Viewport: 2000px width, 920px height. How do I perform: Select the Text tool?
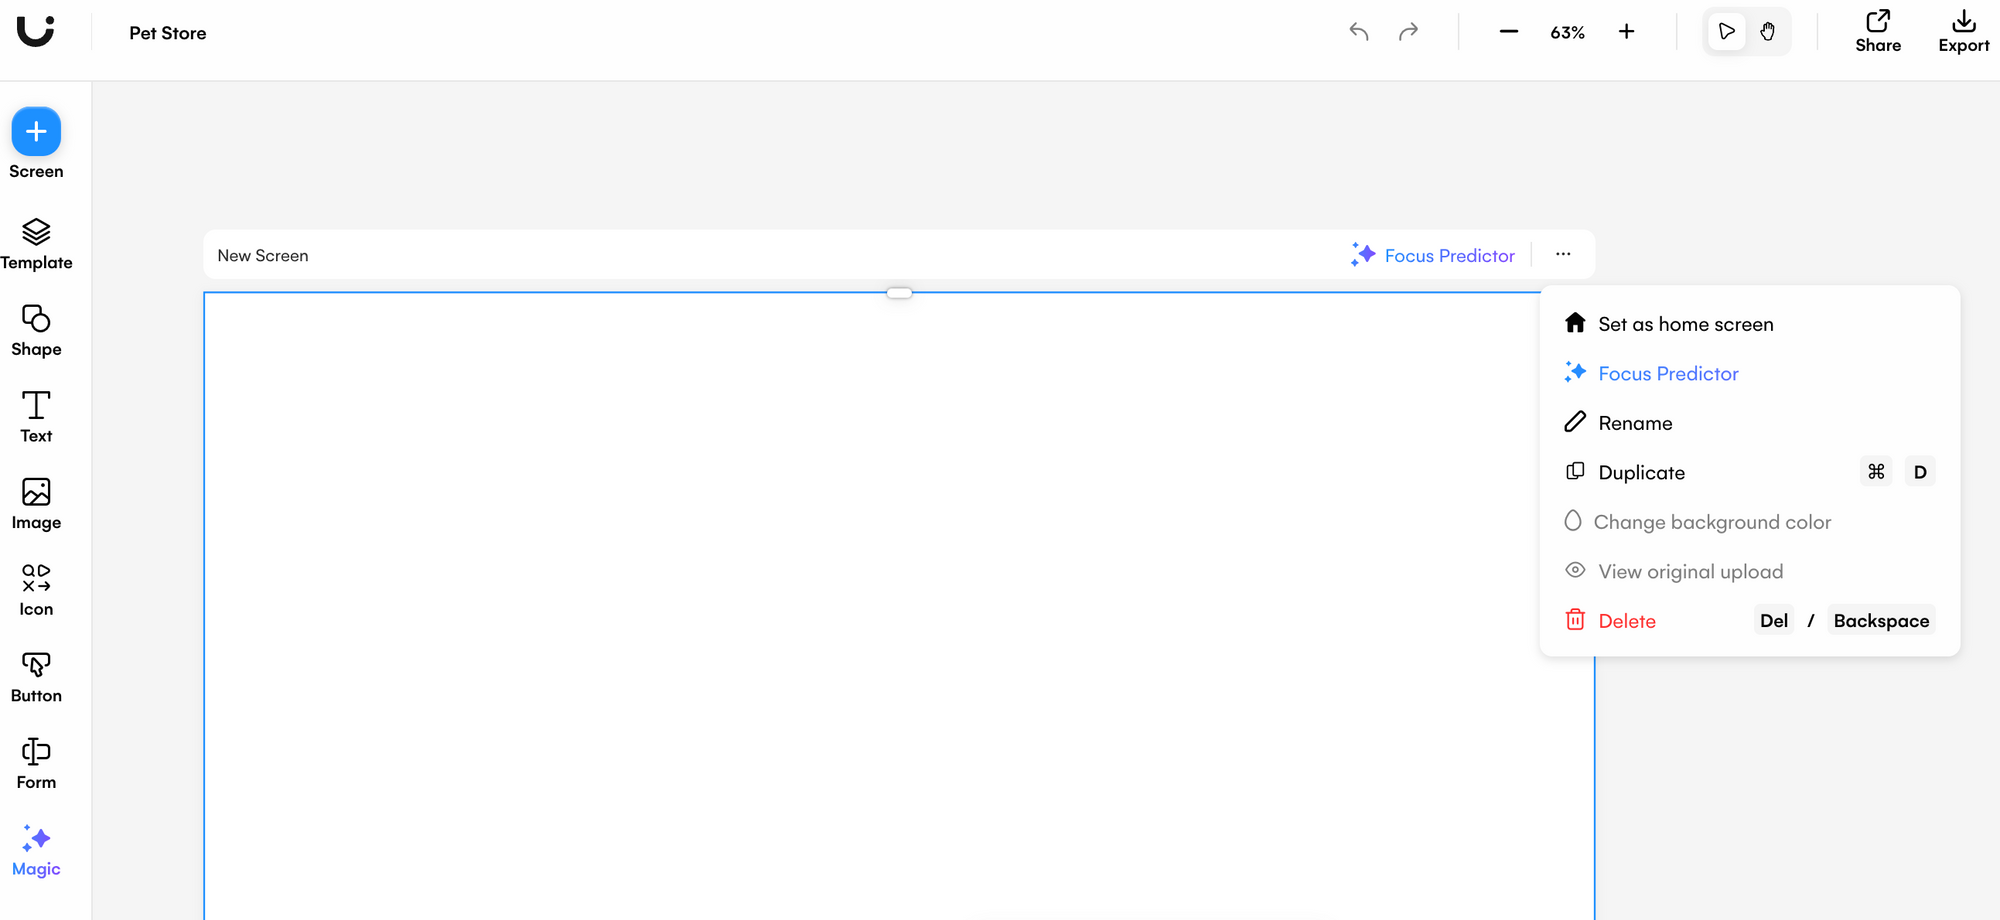click(x=36, y=417)
